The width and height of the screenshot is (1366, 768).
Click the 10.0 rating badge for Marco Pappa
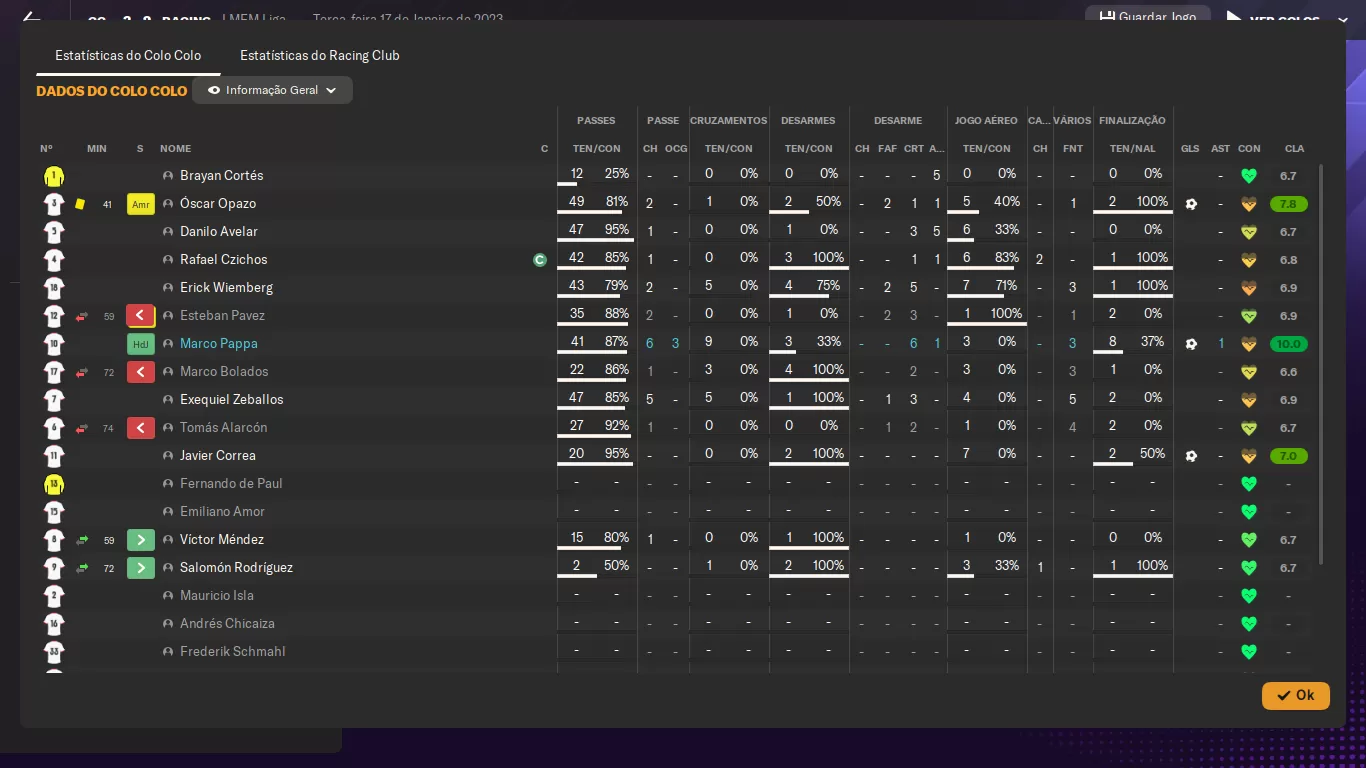click(1288, 344)
